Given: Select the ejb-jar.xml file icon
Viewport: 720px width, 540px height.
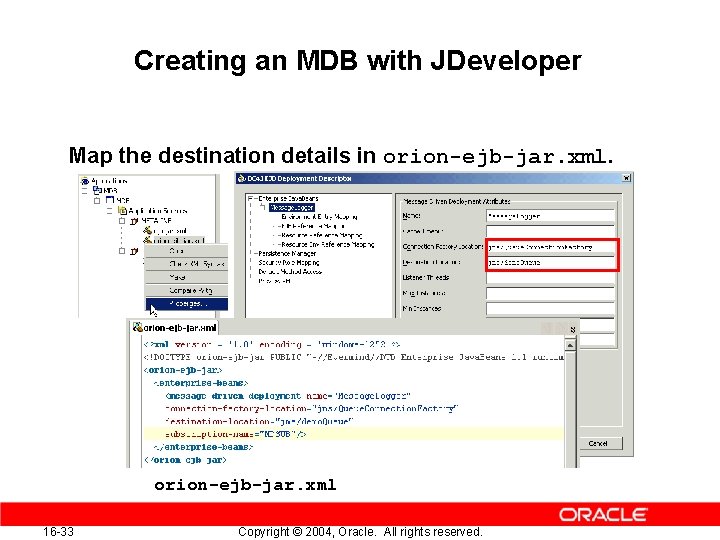Looking at the screenshot, I should pos(147,231).
